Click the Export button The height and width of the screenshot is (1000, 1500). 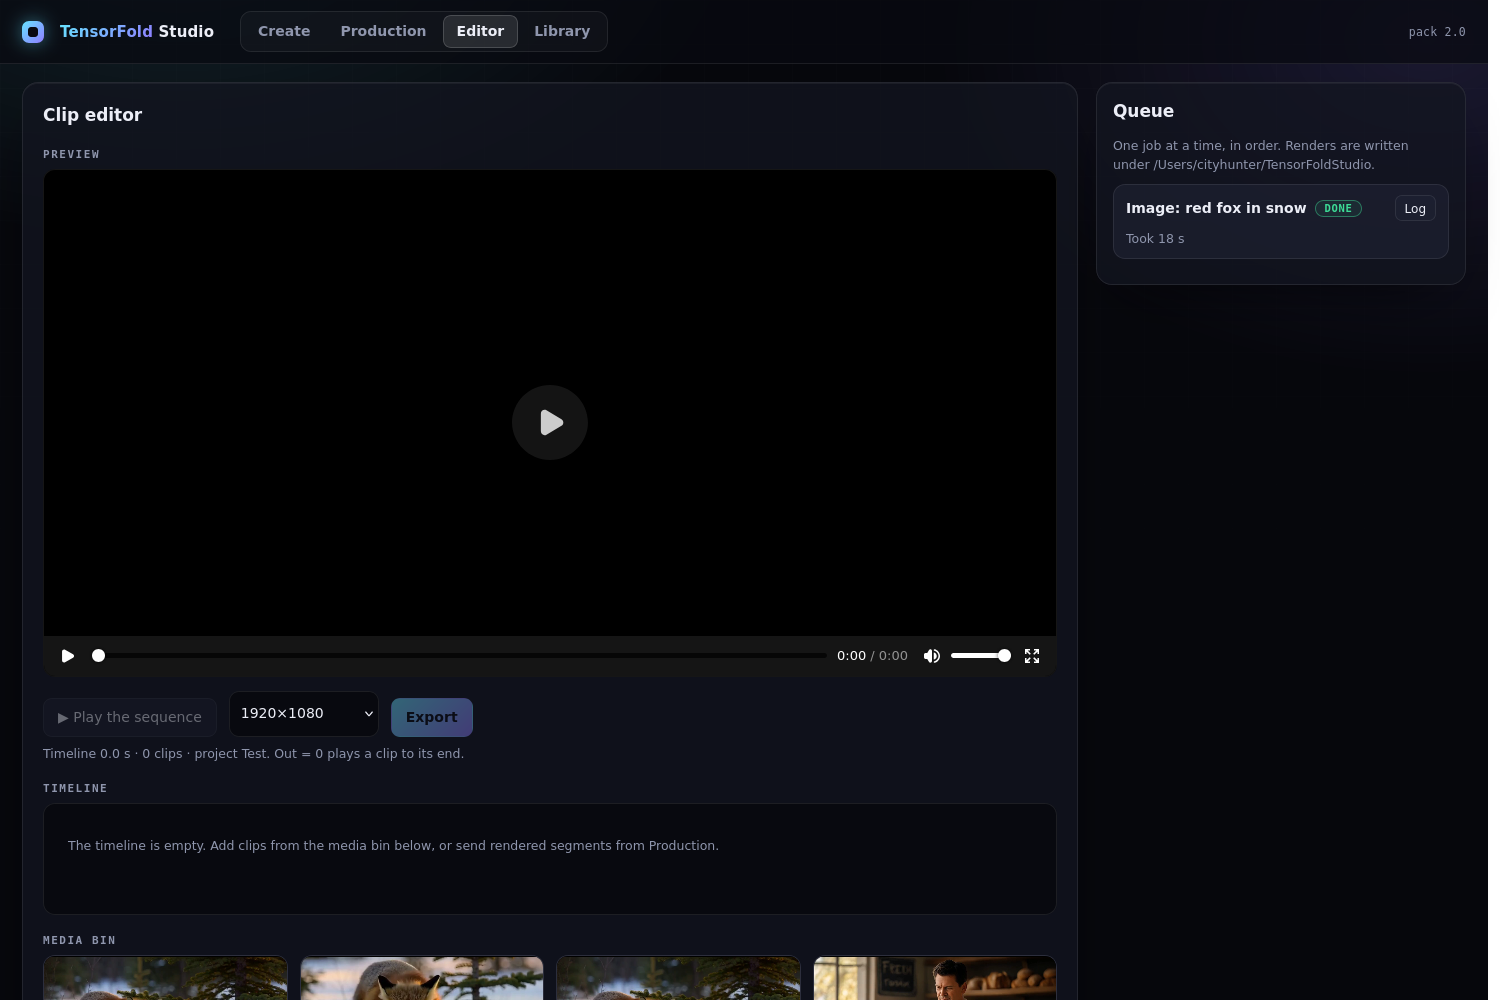[432, 717]
